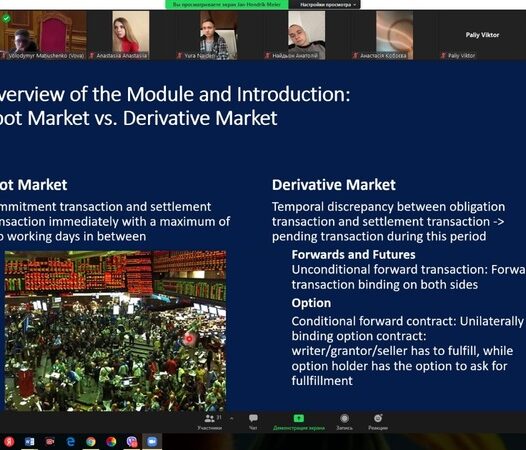This screenshot has width=526, height=450.
Task: Click the muted mic icon by Yura's name
Action: [179, 56]
